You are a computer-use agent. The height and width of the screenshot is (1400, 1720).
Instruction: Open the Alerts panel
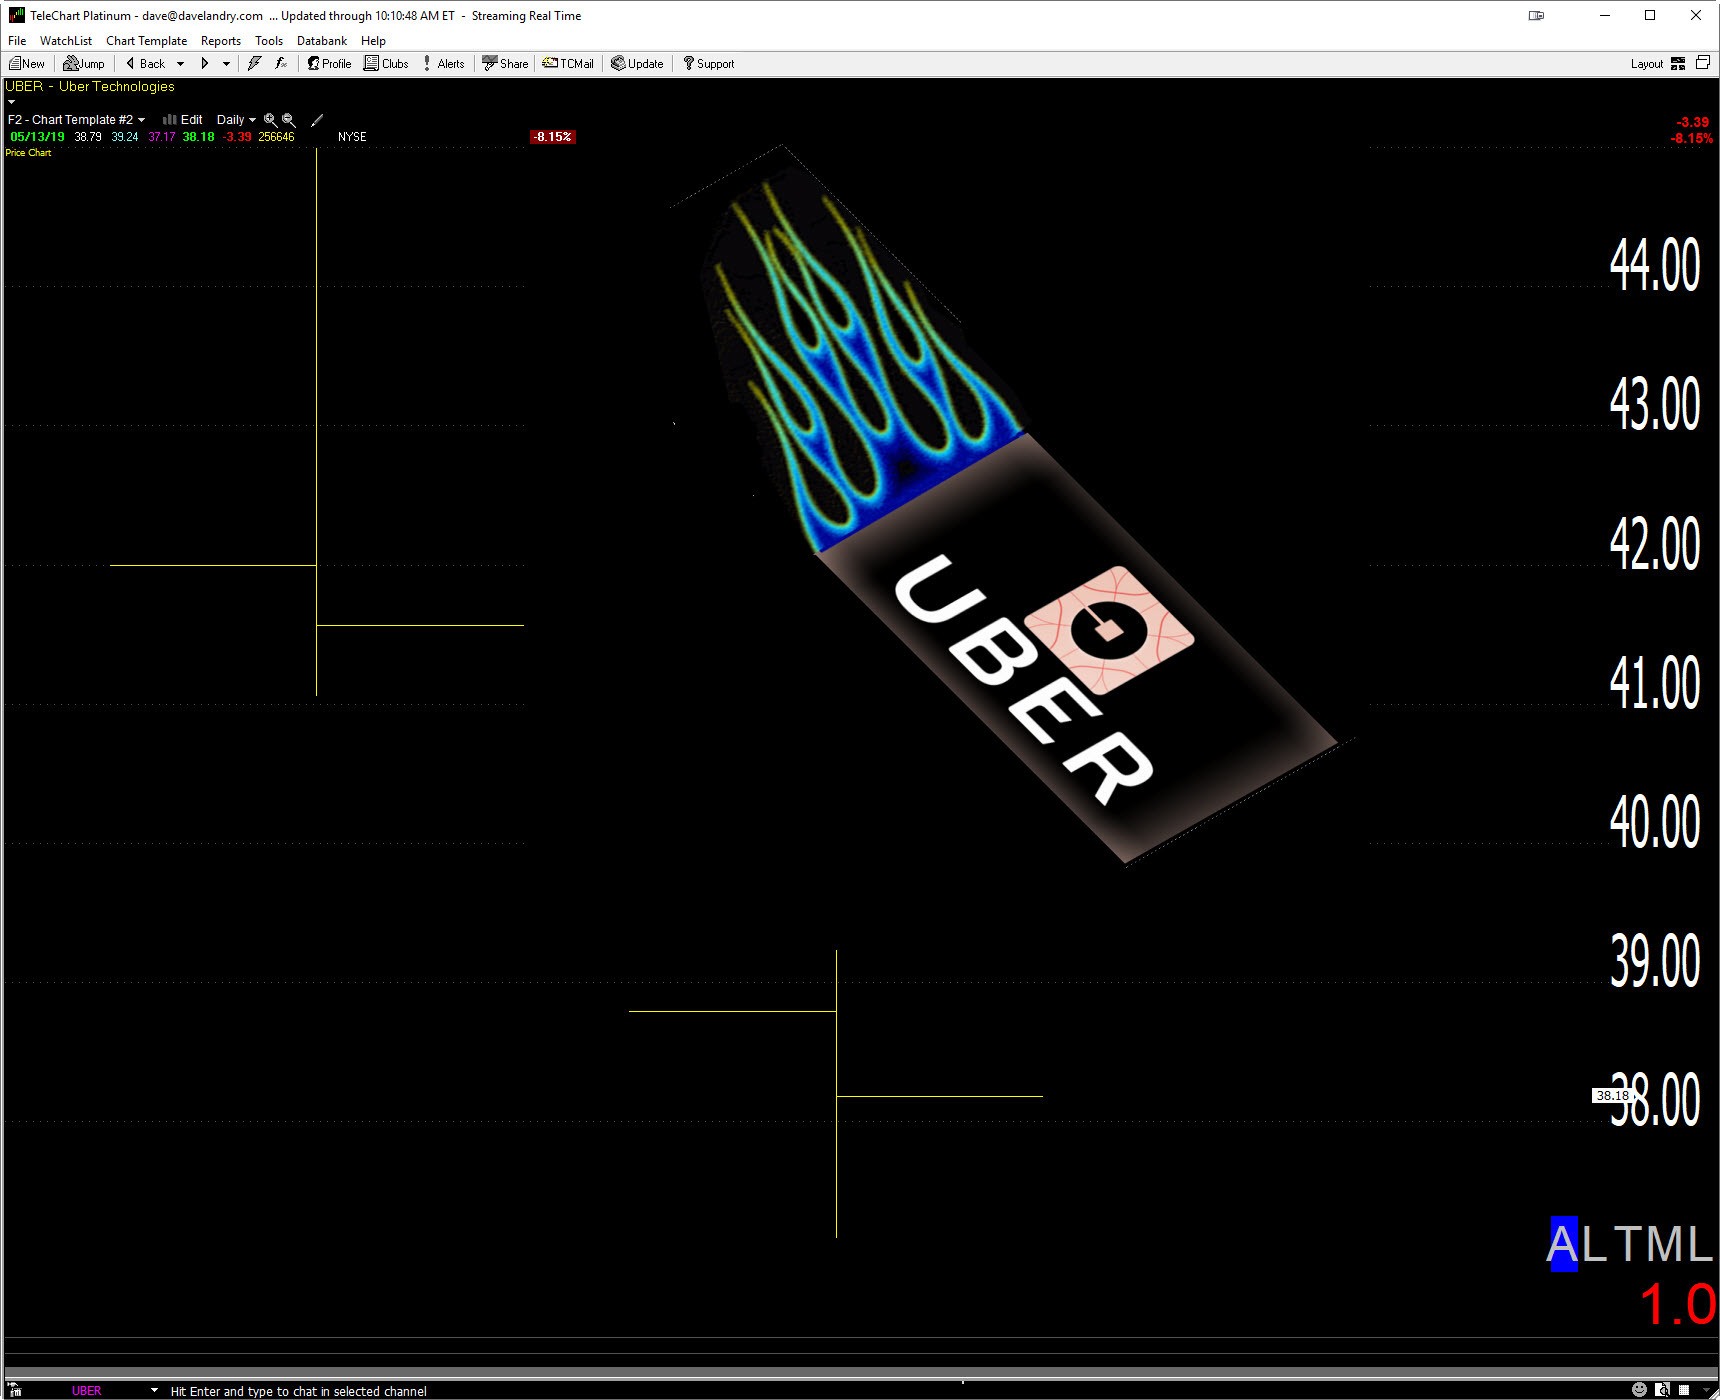(x=444, y=63)
